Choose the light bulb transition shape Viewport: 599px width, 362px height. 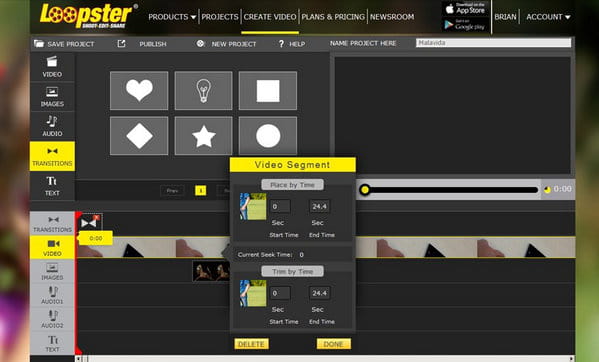[203, 90]
